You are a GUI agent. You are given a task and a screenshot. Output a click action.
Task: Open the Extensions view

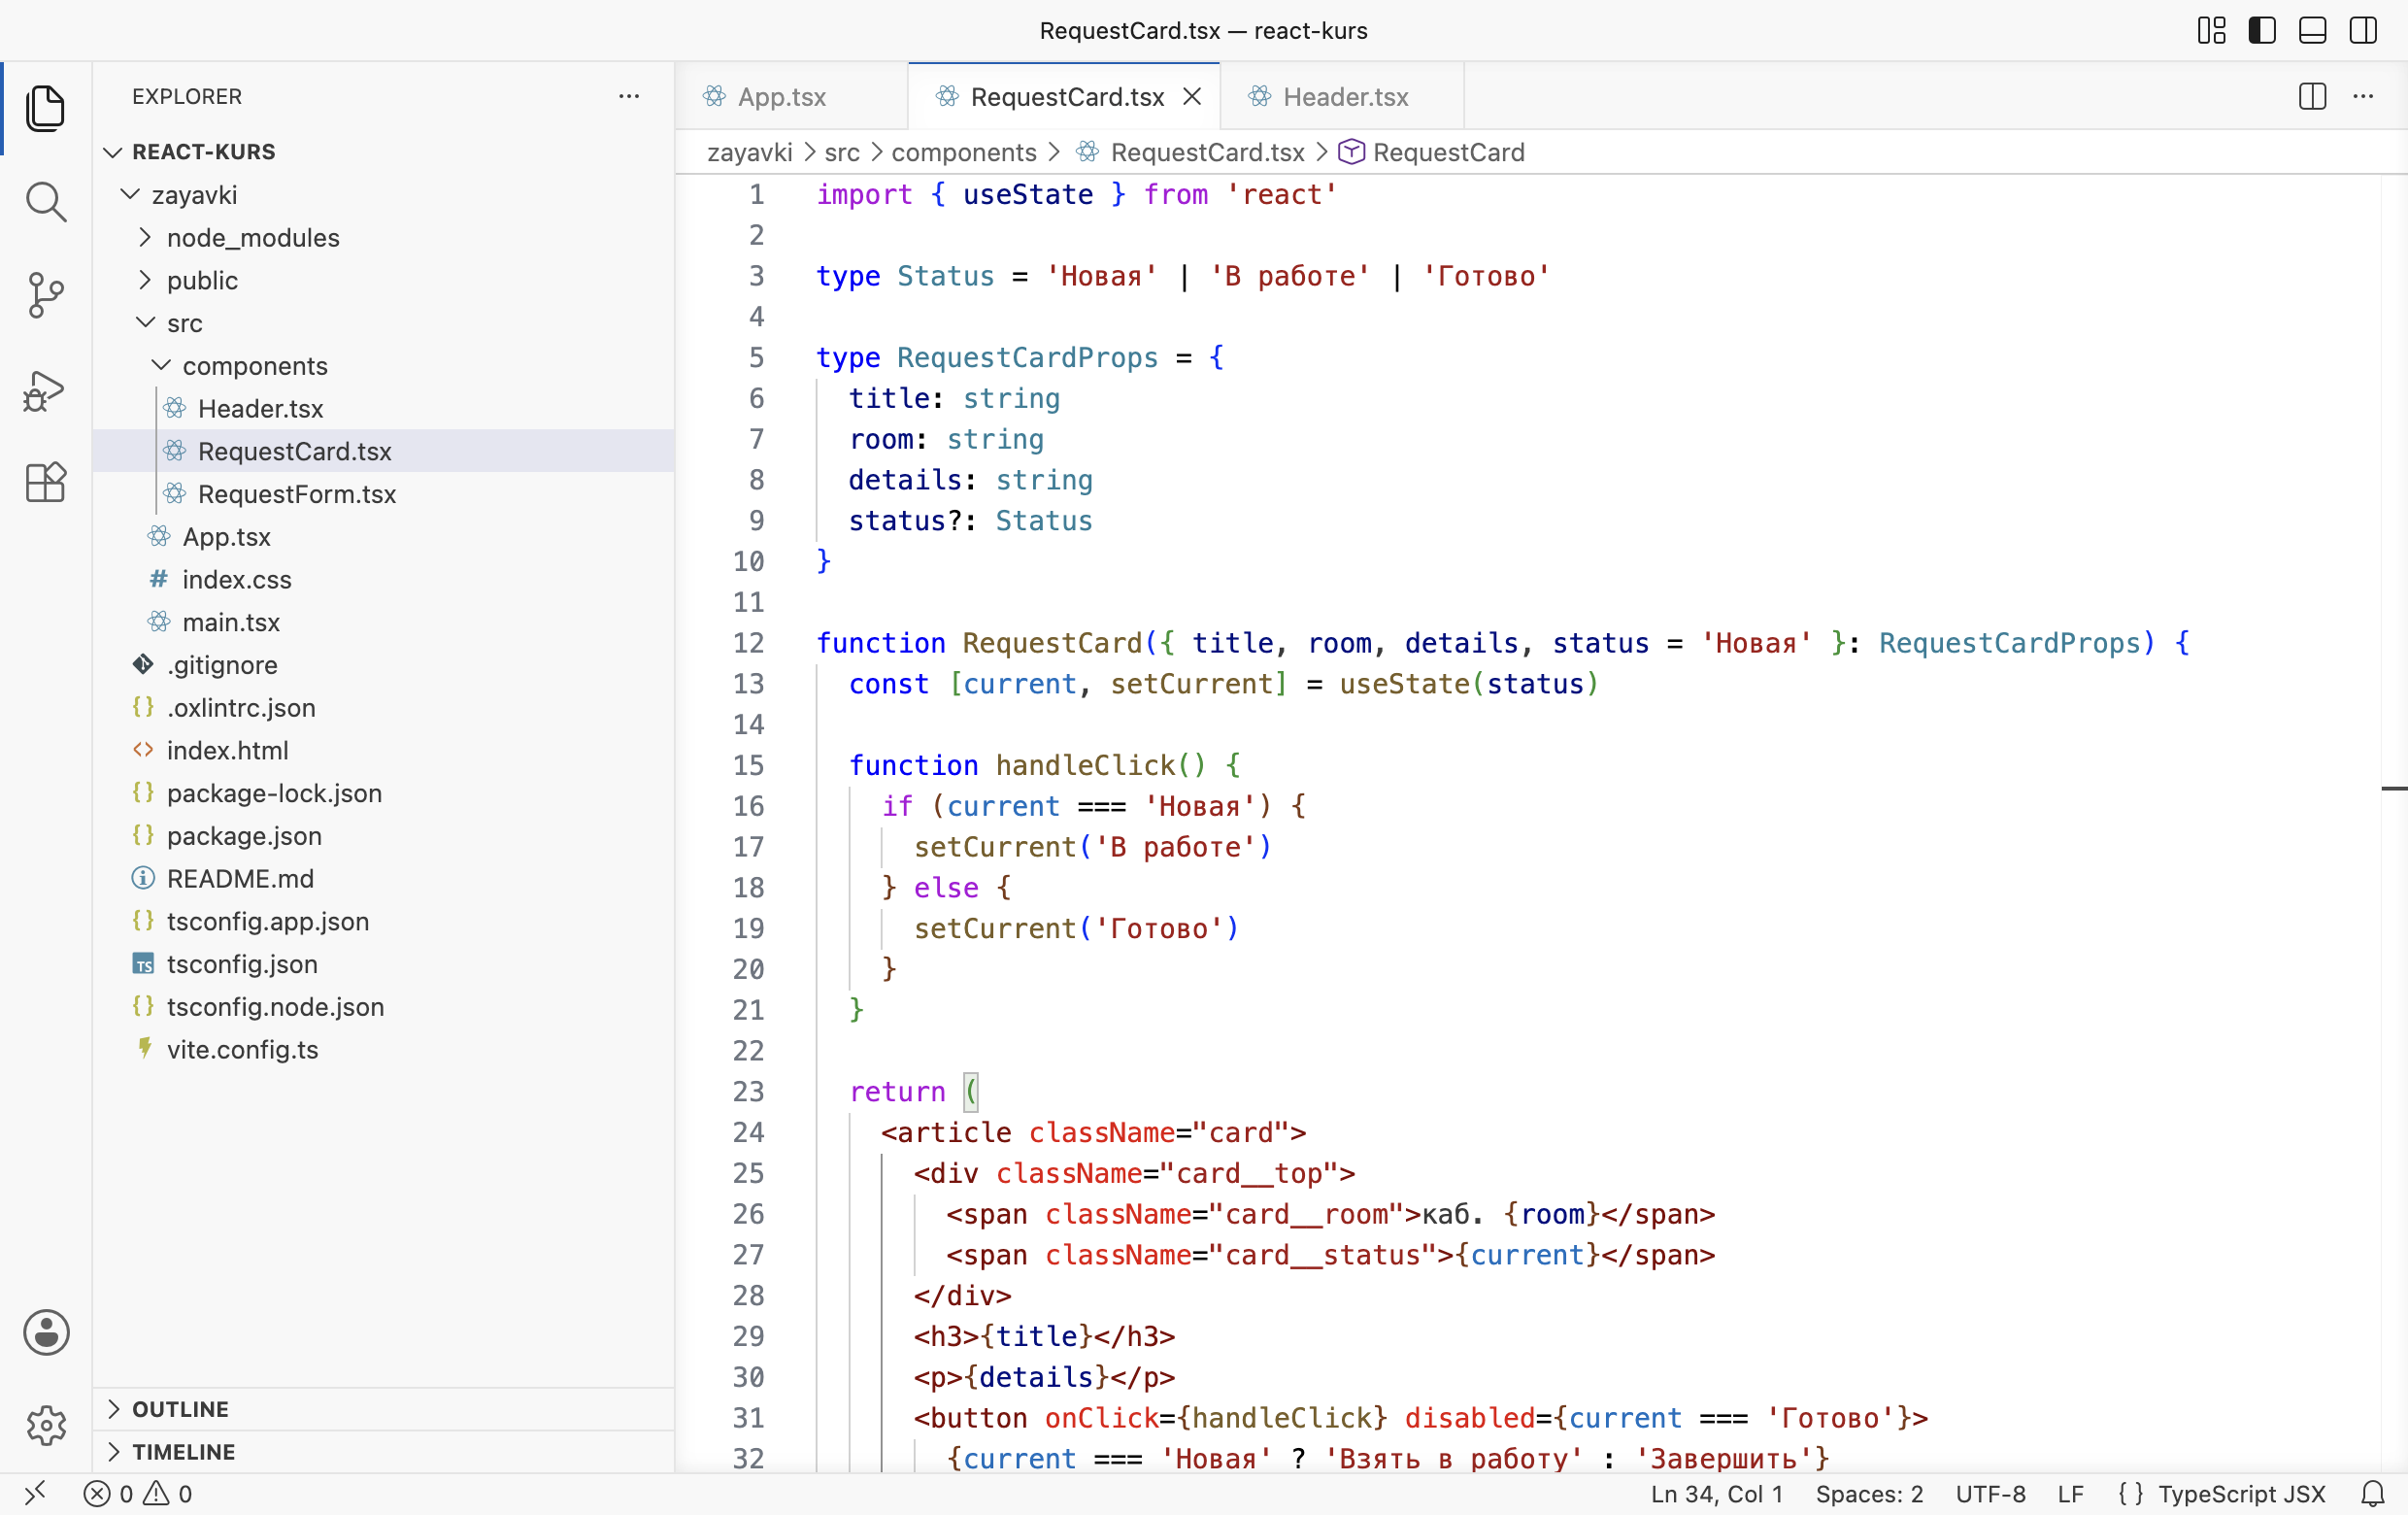(46, 482)
